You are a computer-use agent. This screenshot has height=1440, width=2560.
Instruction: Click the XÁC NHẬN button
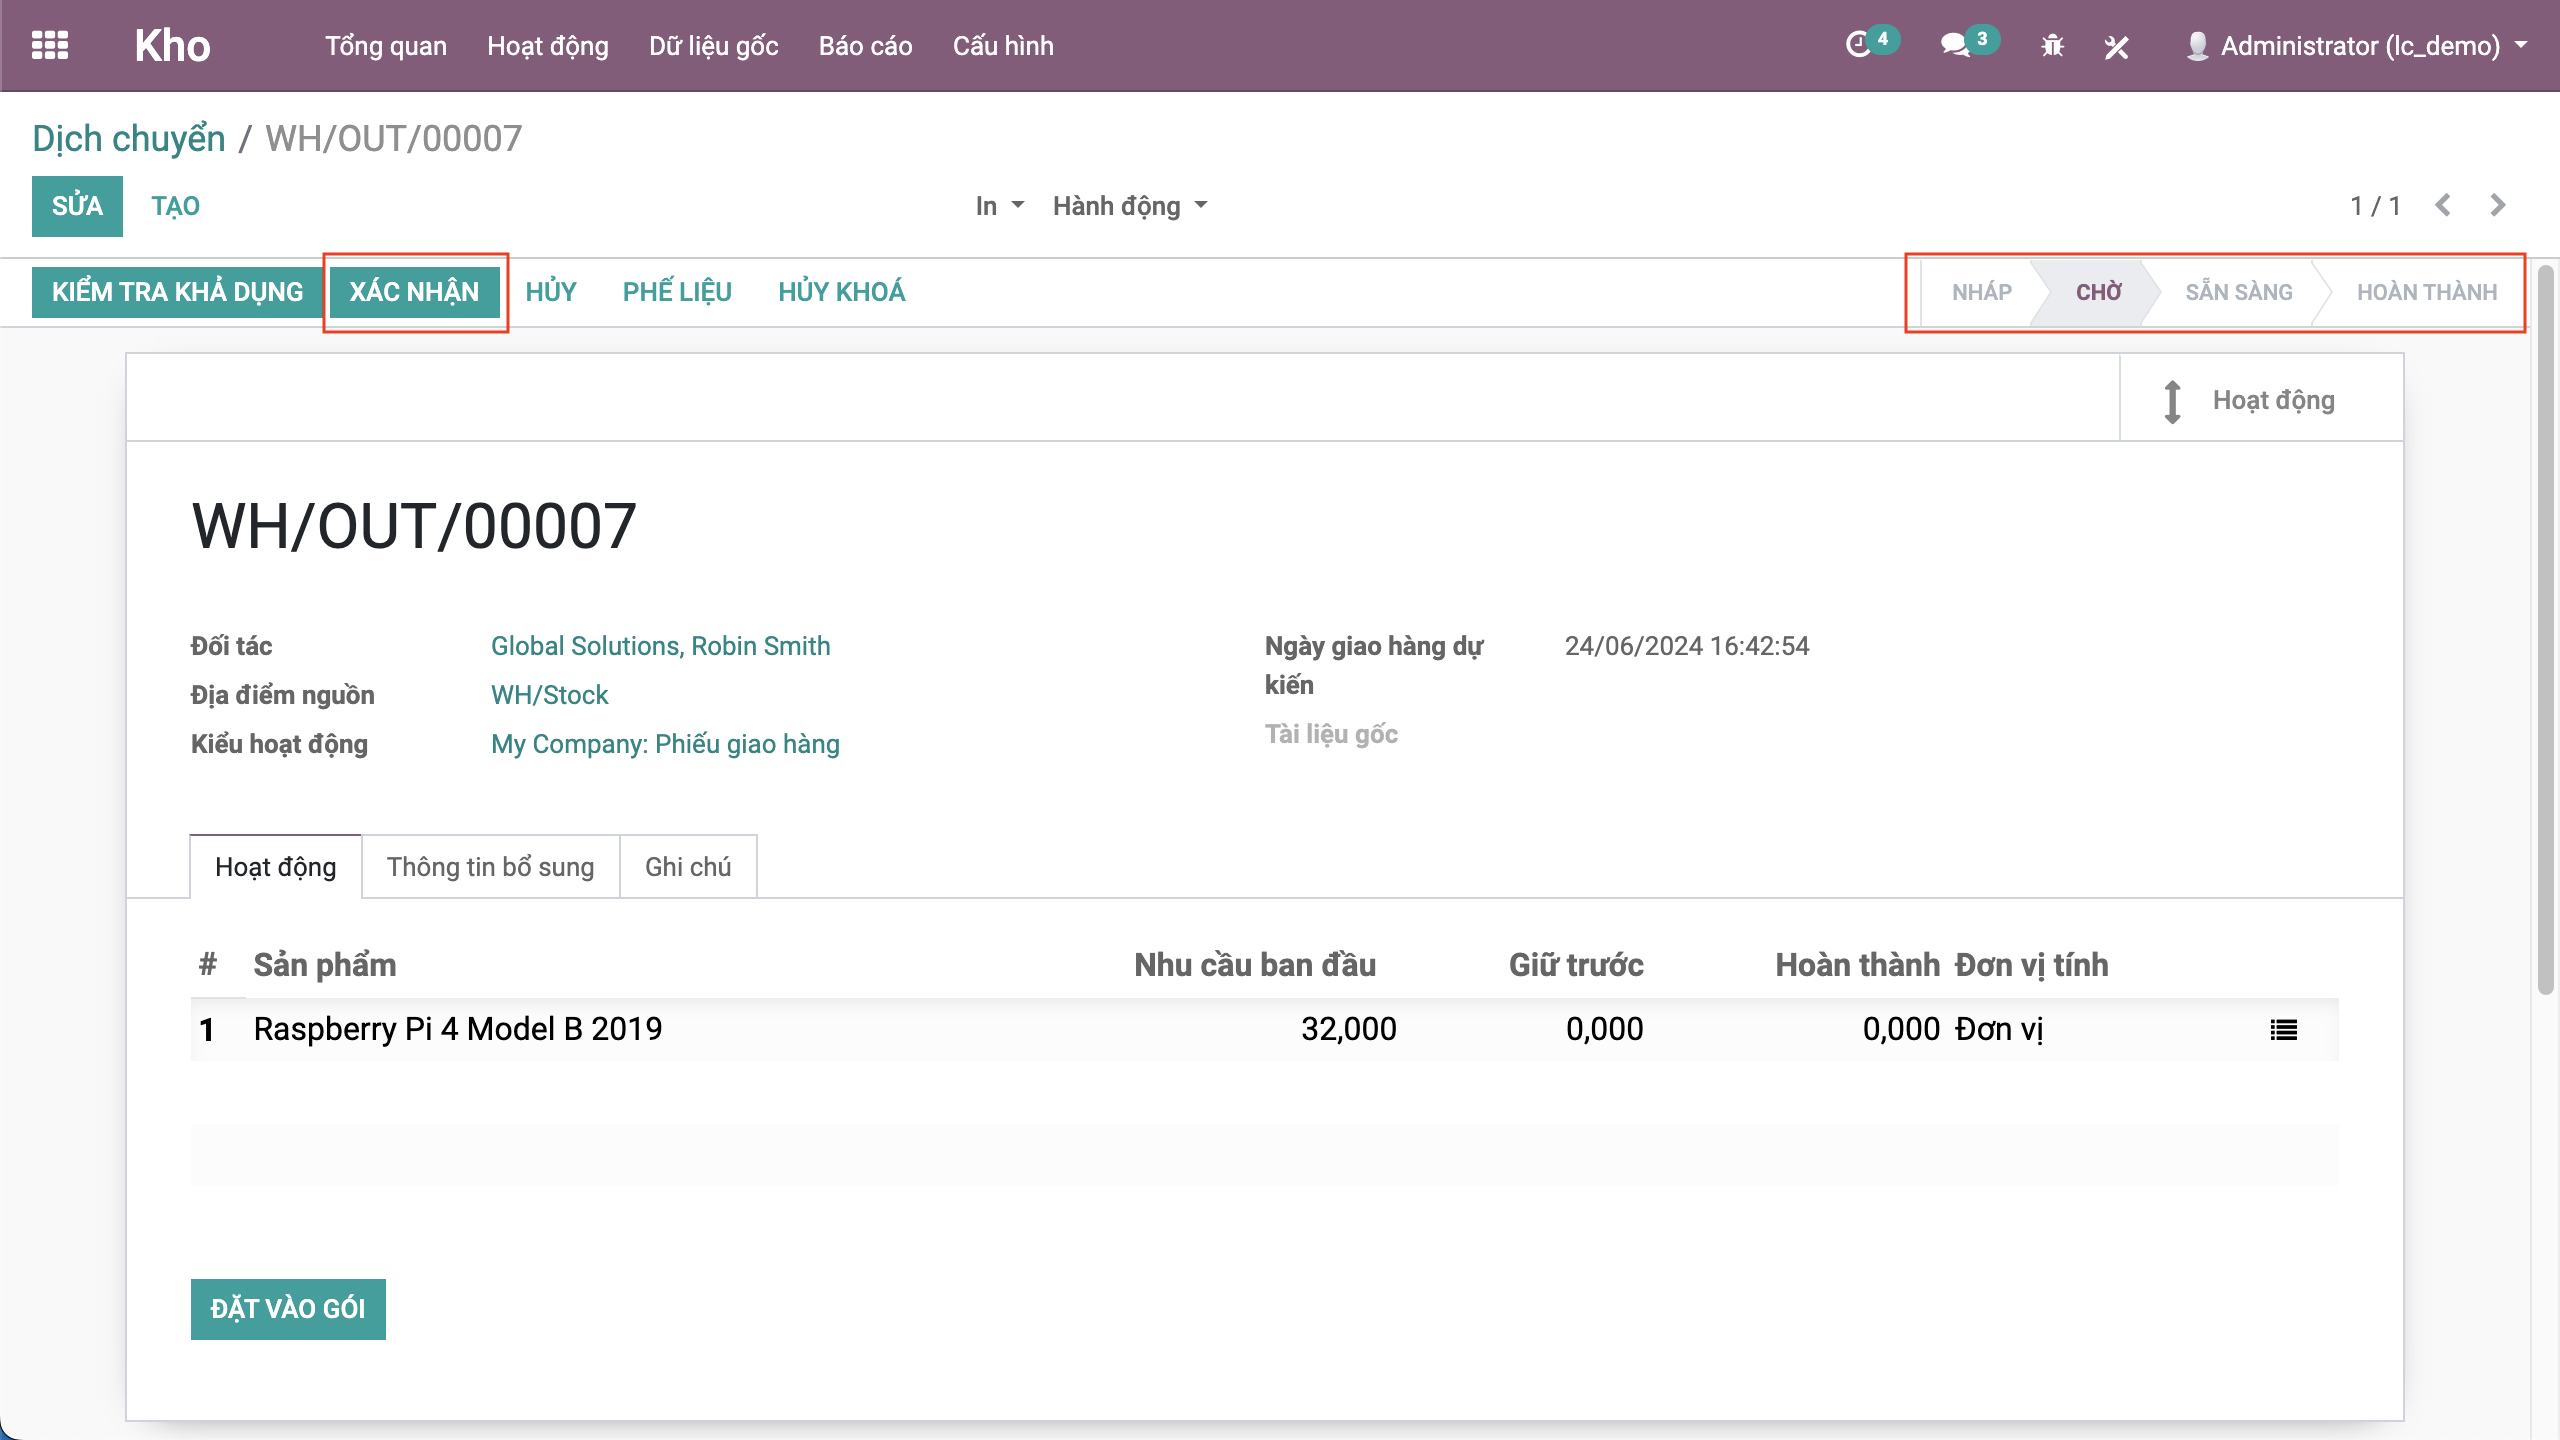pyautogui.click(x=414, y=292)
